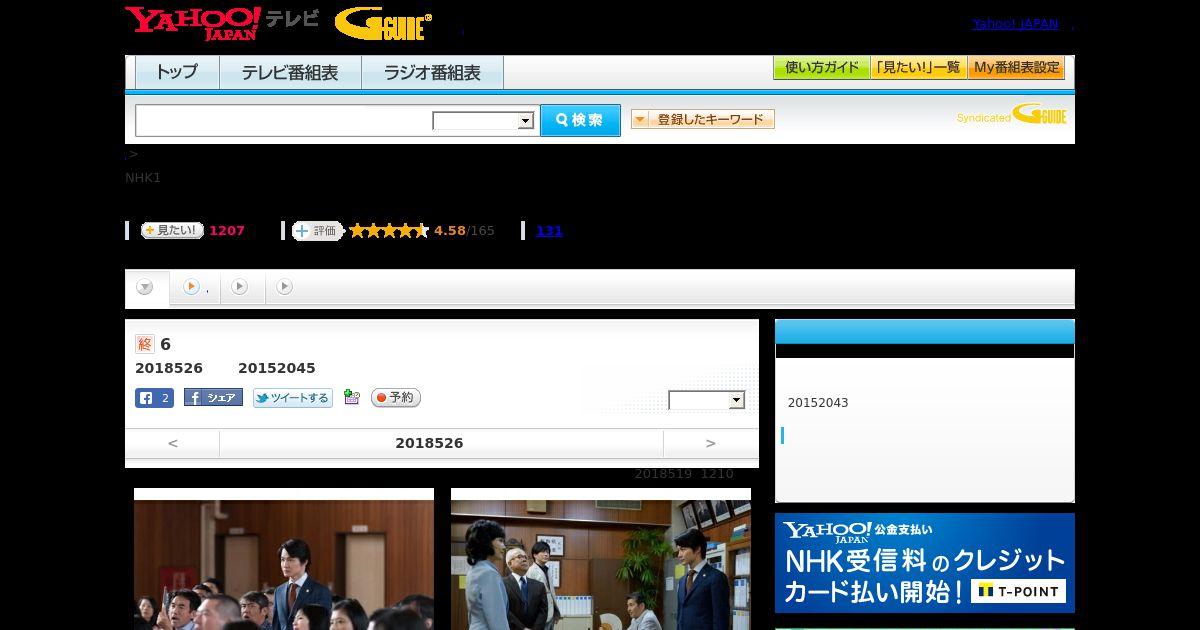
Task: Open the ラジオ番組表 tab
Action: click(x=432, y=73)
